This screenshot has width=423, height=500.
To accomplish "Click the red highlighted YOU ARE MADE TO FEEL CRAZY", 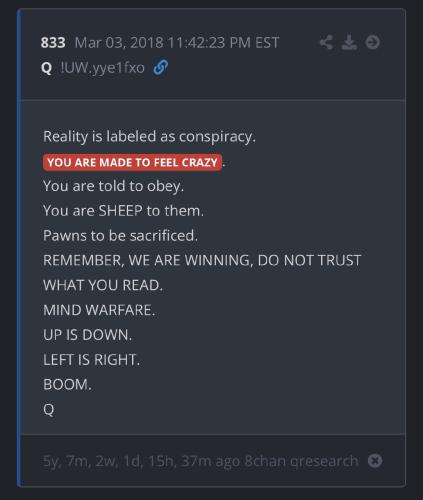I will (132, 163).
